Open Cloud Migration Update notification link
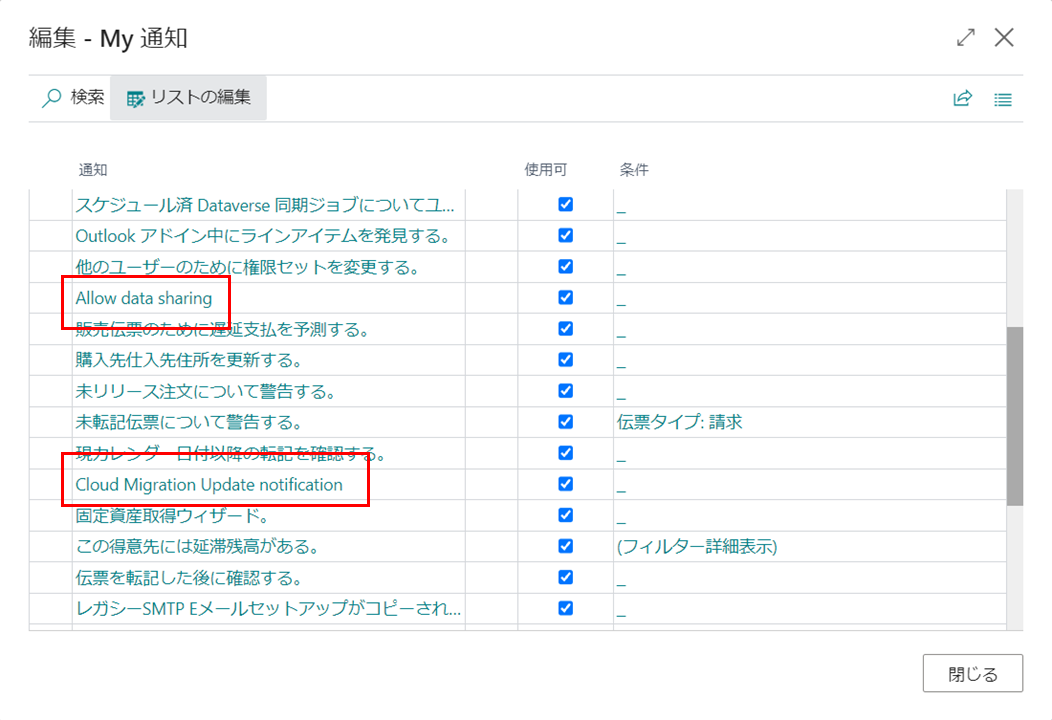This screenshot has width=1052, height=720. pos(209,484)
